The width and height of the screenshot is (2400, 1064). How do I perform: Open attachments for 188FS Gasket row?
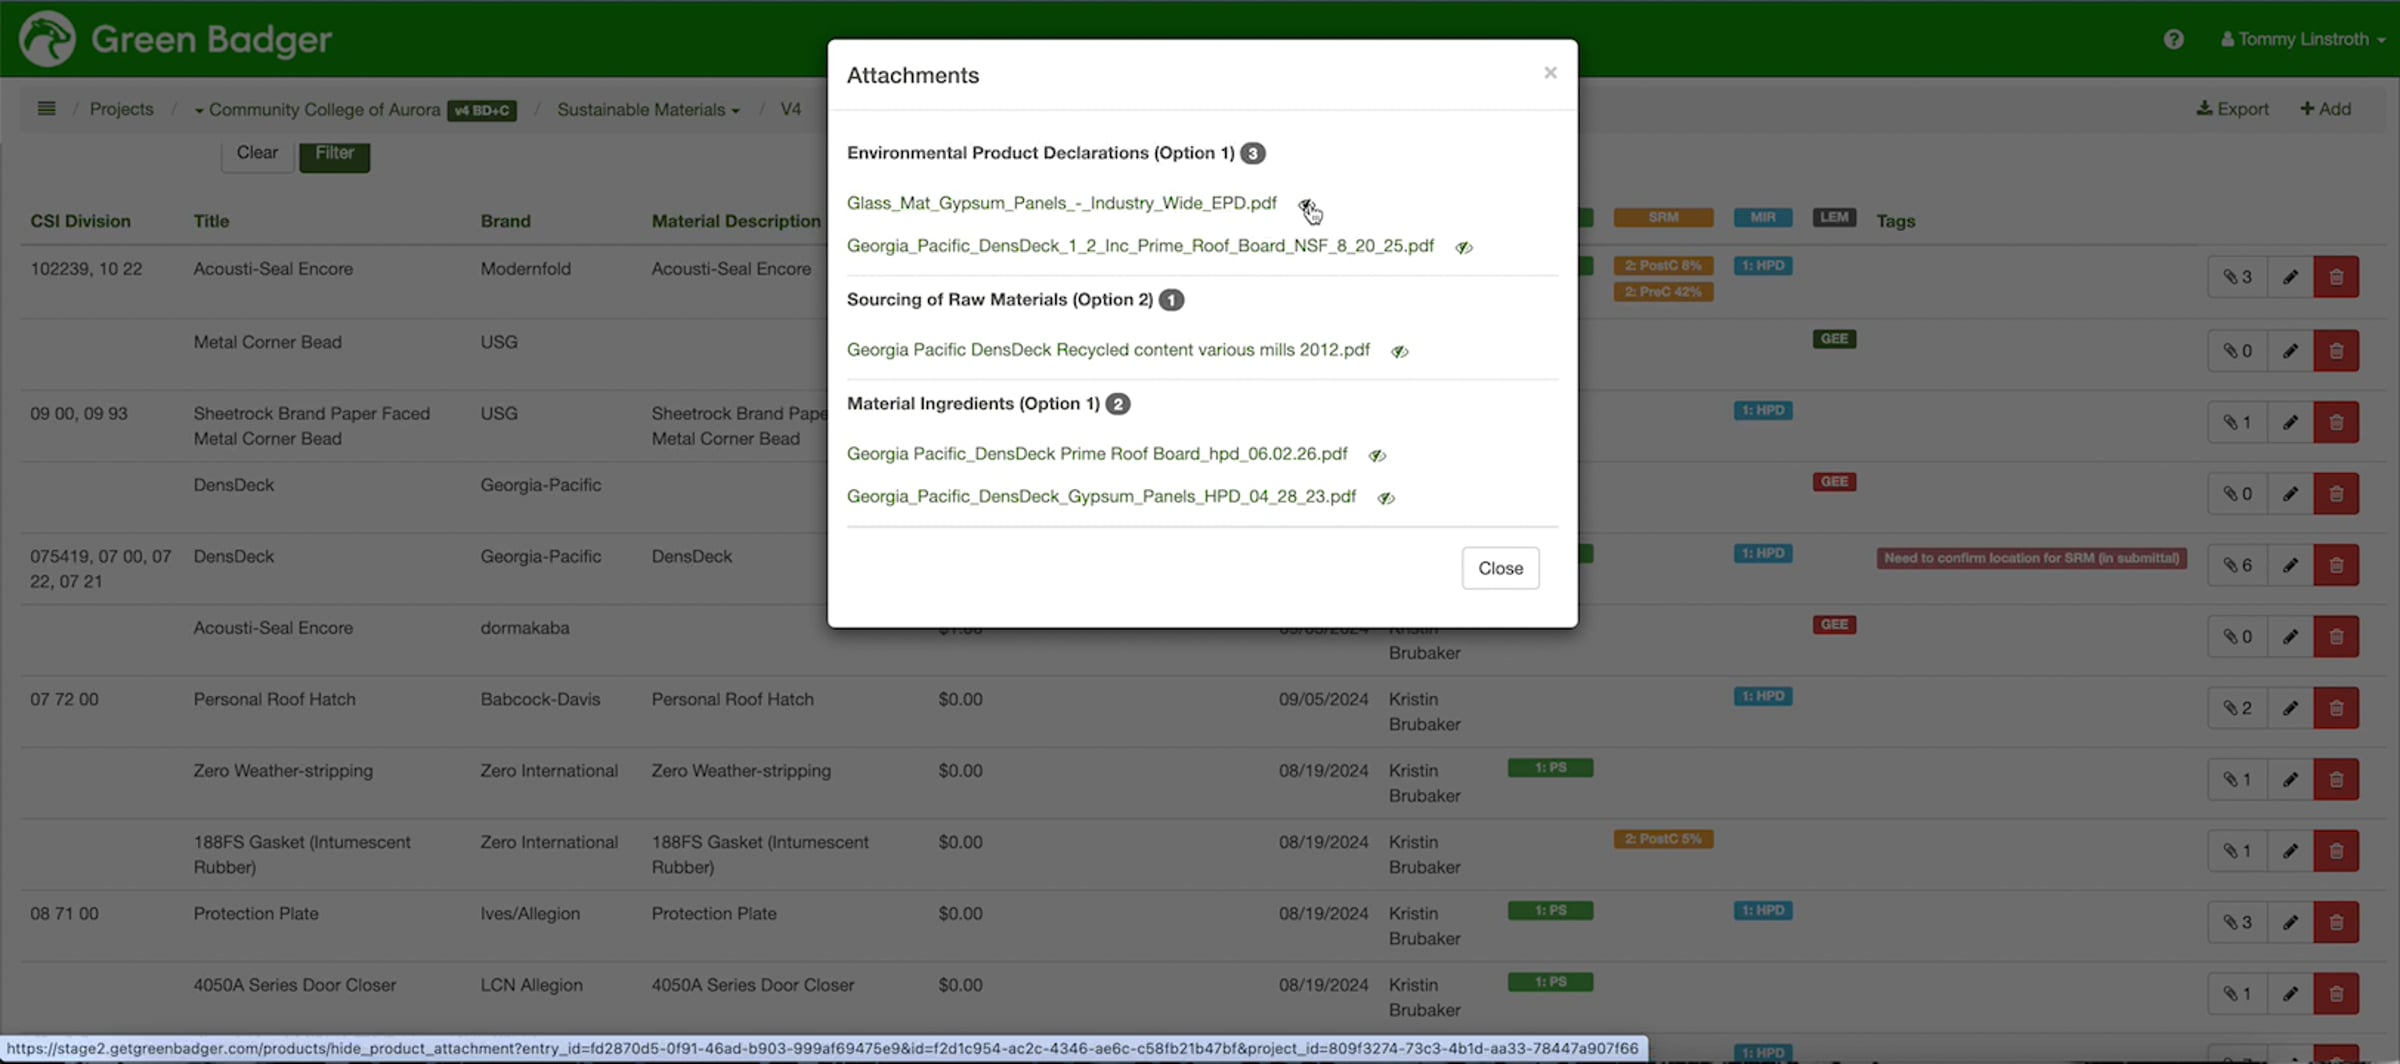coord(2238,851)
